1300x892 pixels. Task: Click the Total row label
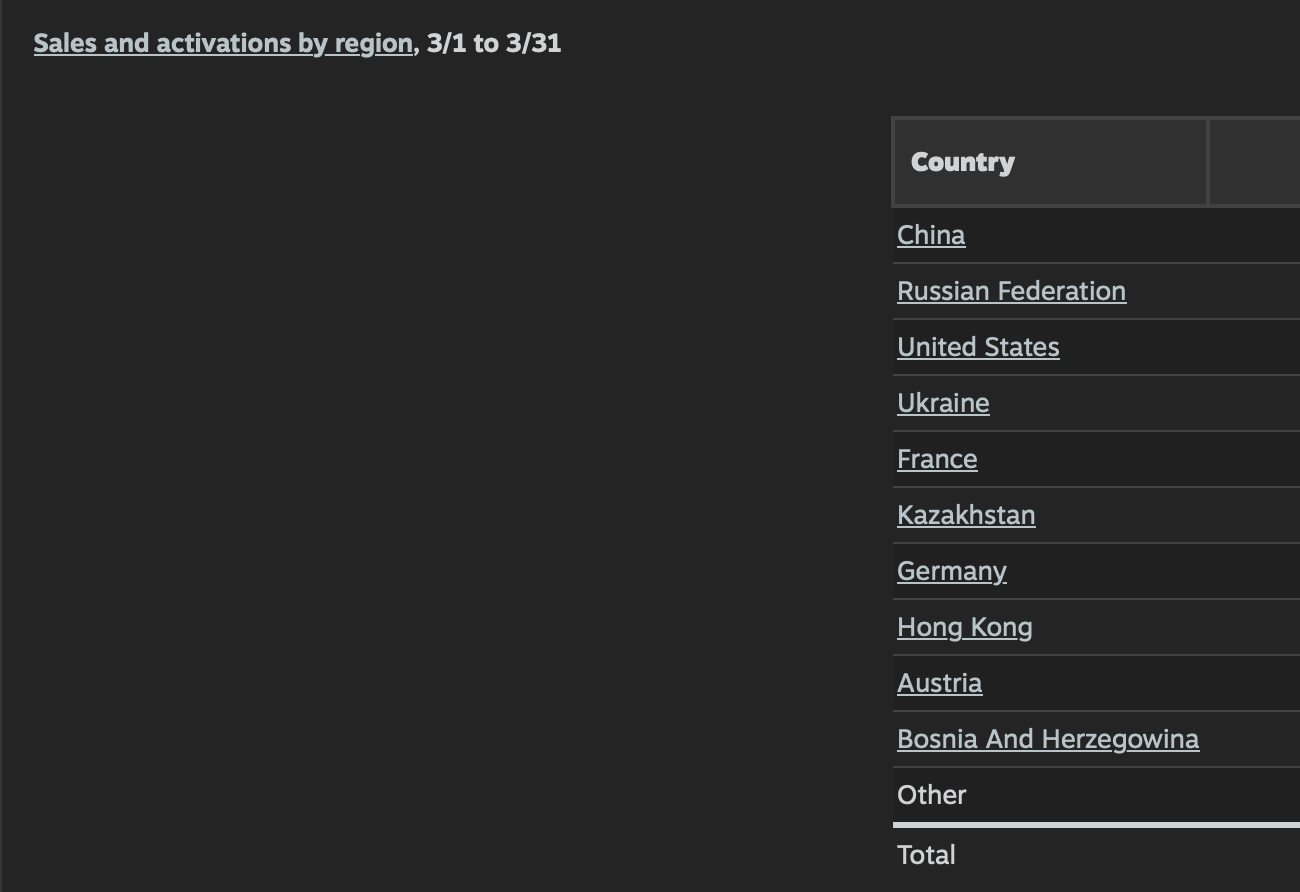coord(926,855)
